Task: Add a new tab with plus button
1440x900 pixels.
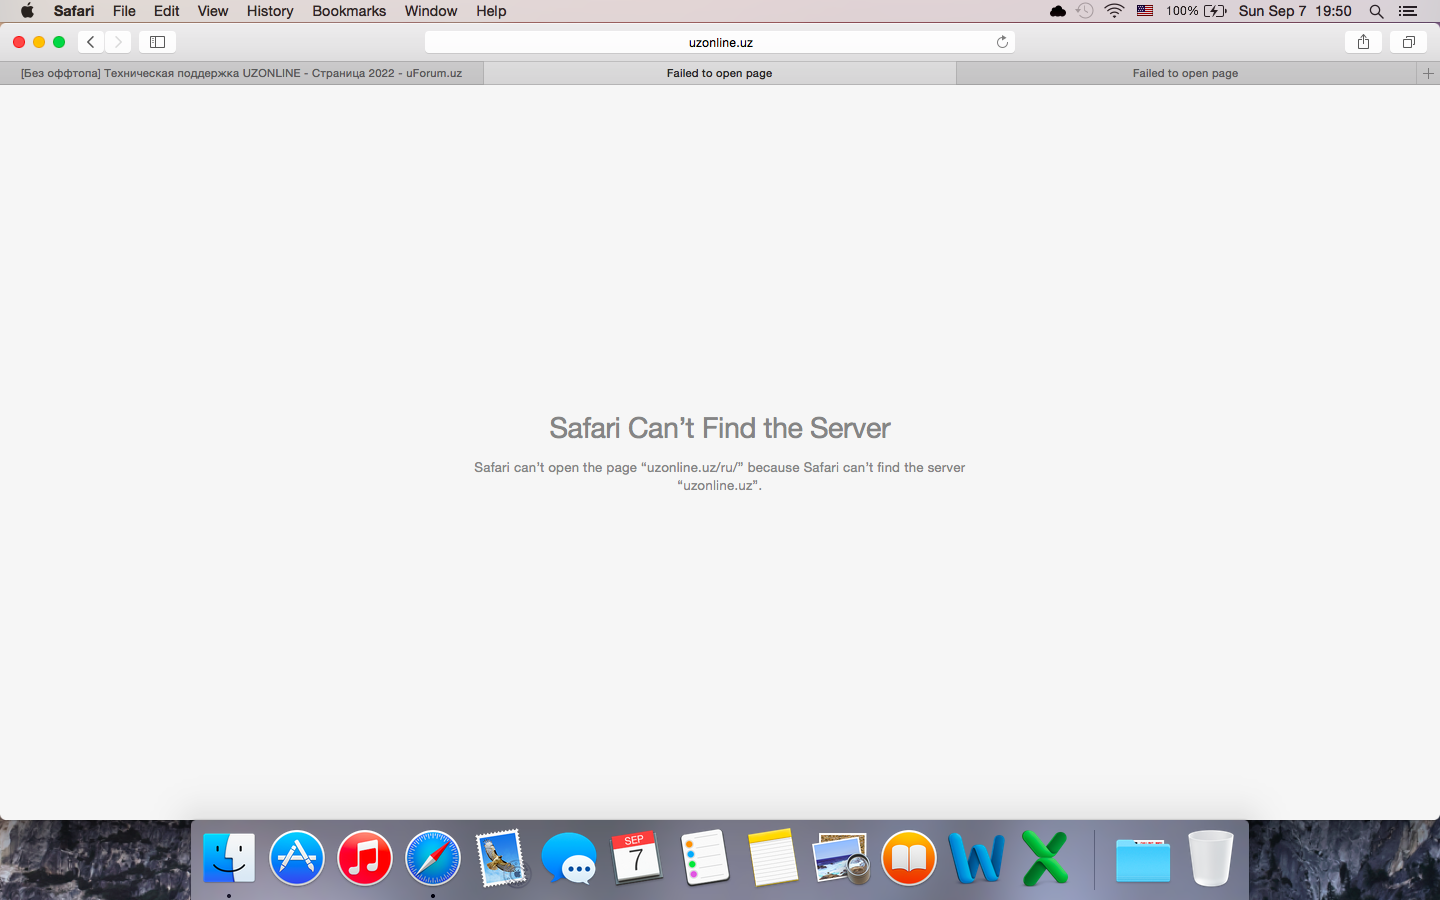Action: pyautogui.click(x=1428, y=73)
